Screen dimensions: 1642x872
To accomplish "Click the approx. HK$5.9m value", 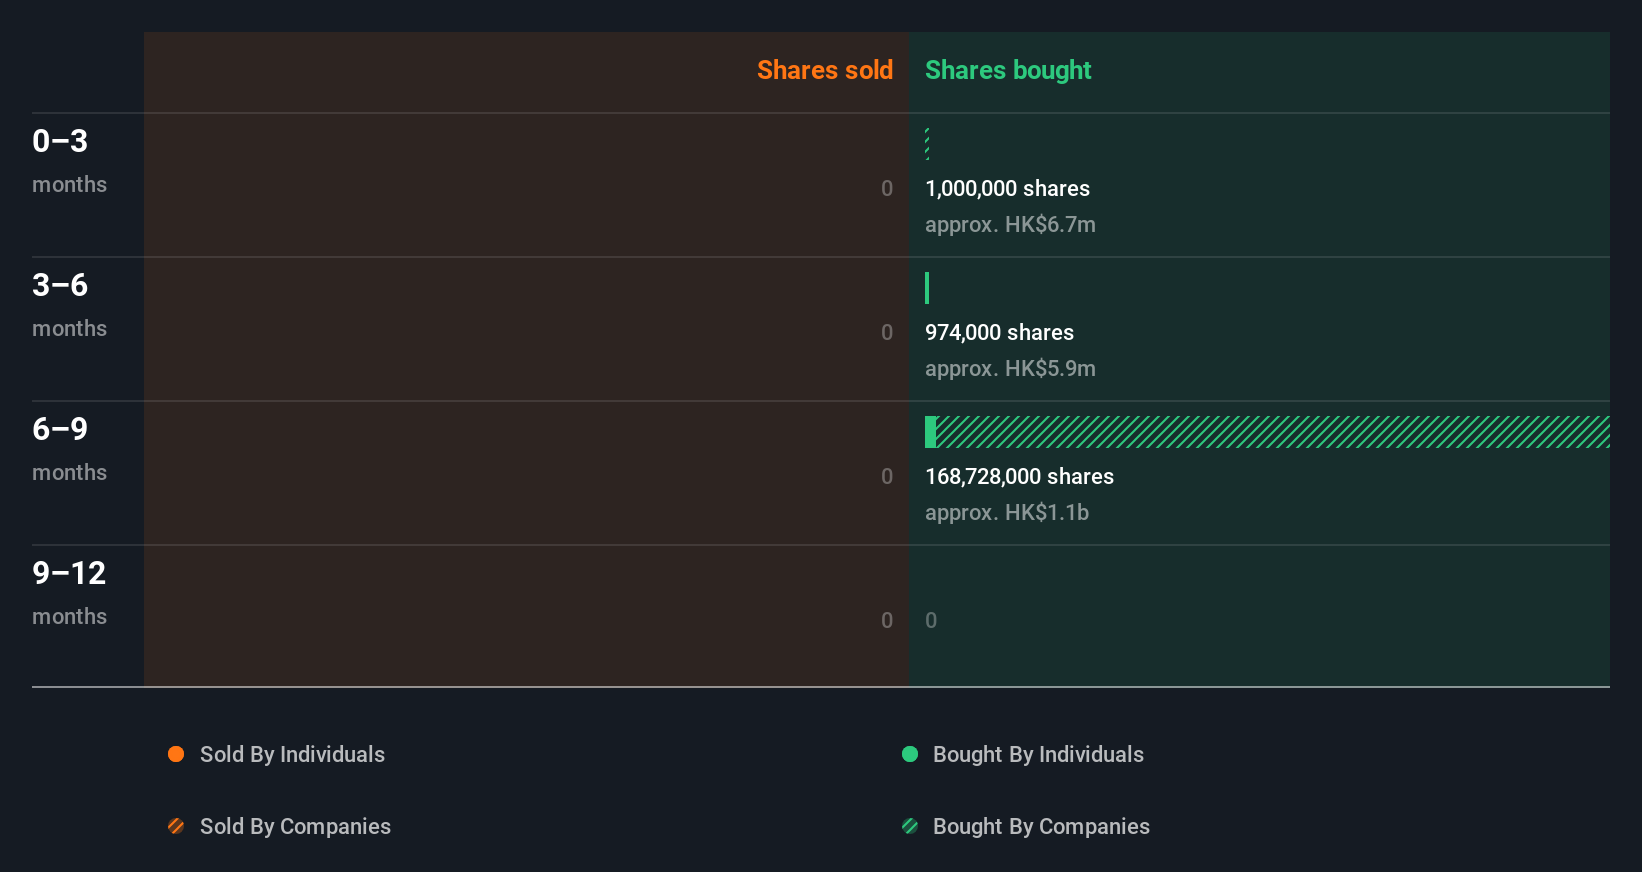I will [x=1010, y=368].
